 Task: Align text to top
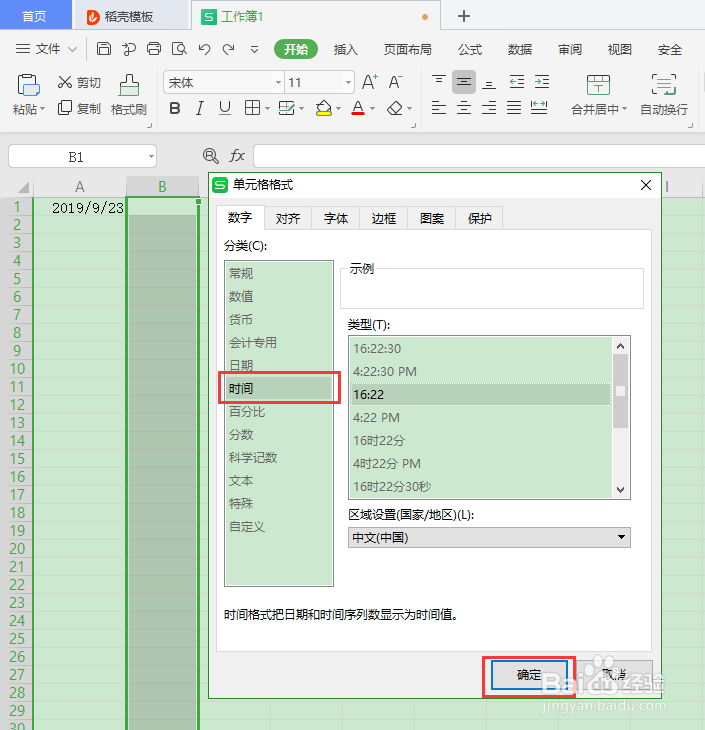tap(439, 82)
